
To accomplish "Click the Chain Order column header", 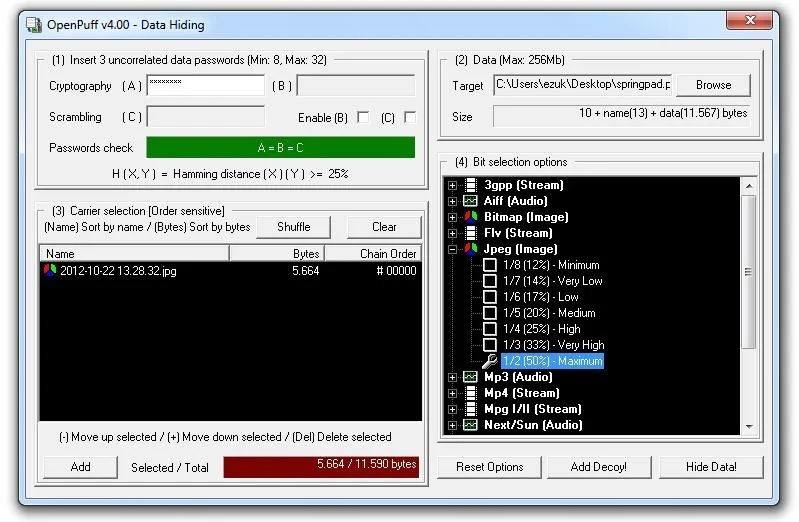I will tap(374, 253).
